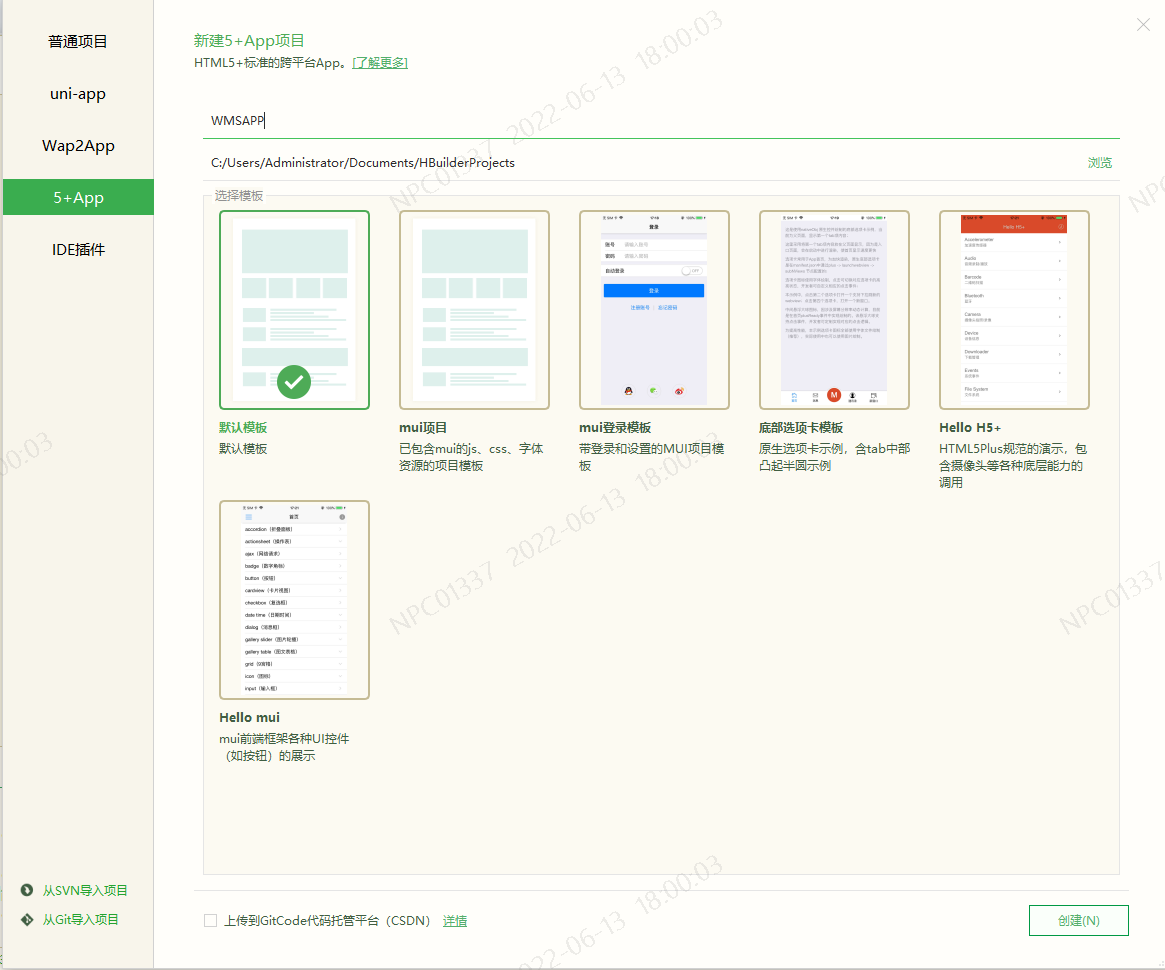Close the new project dialog
1165x970 pixels.
point(1143,25)
